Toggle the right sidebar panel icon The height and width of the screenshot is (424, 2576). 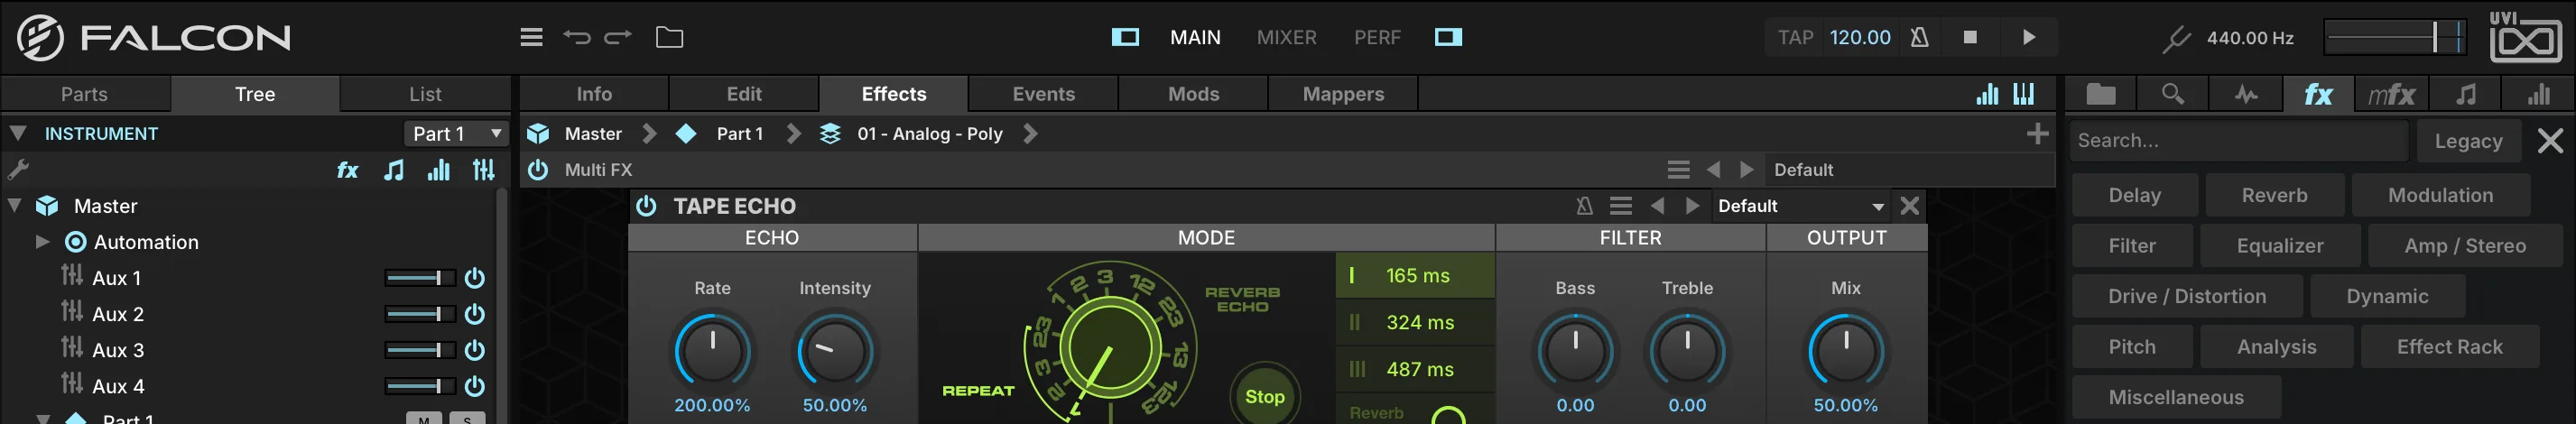pyautogui.click(x=1448, y=37)
